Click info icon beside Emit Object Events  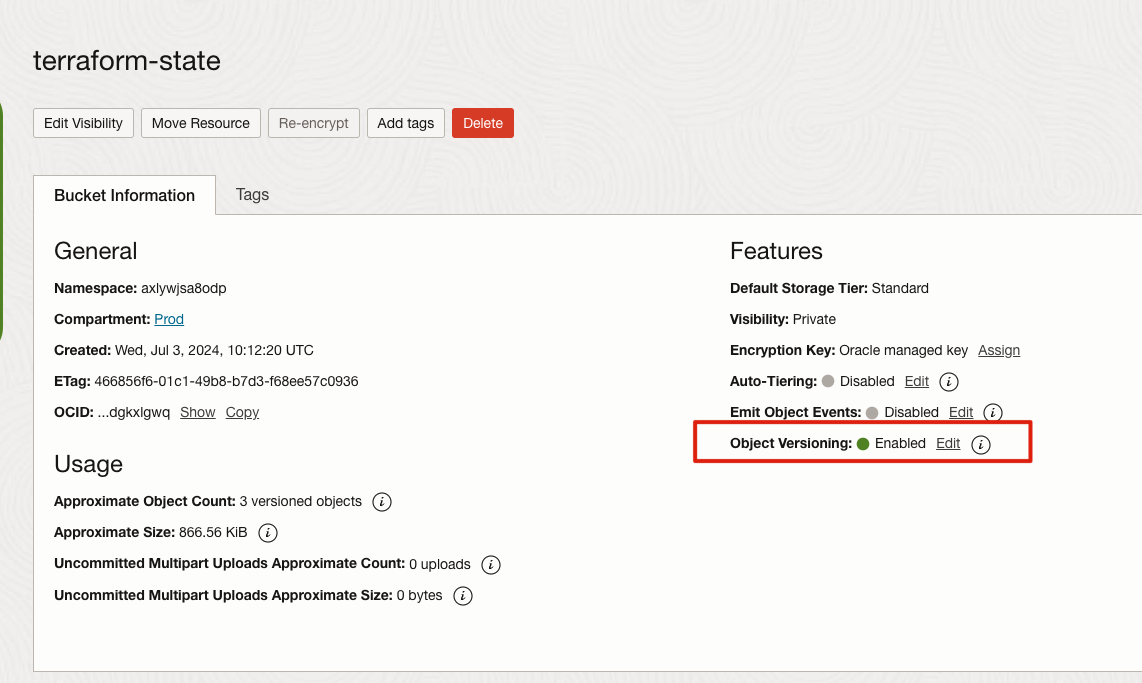[993, 413]
